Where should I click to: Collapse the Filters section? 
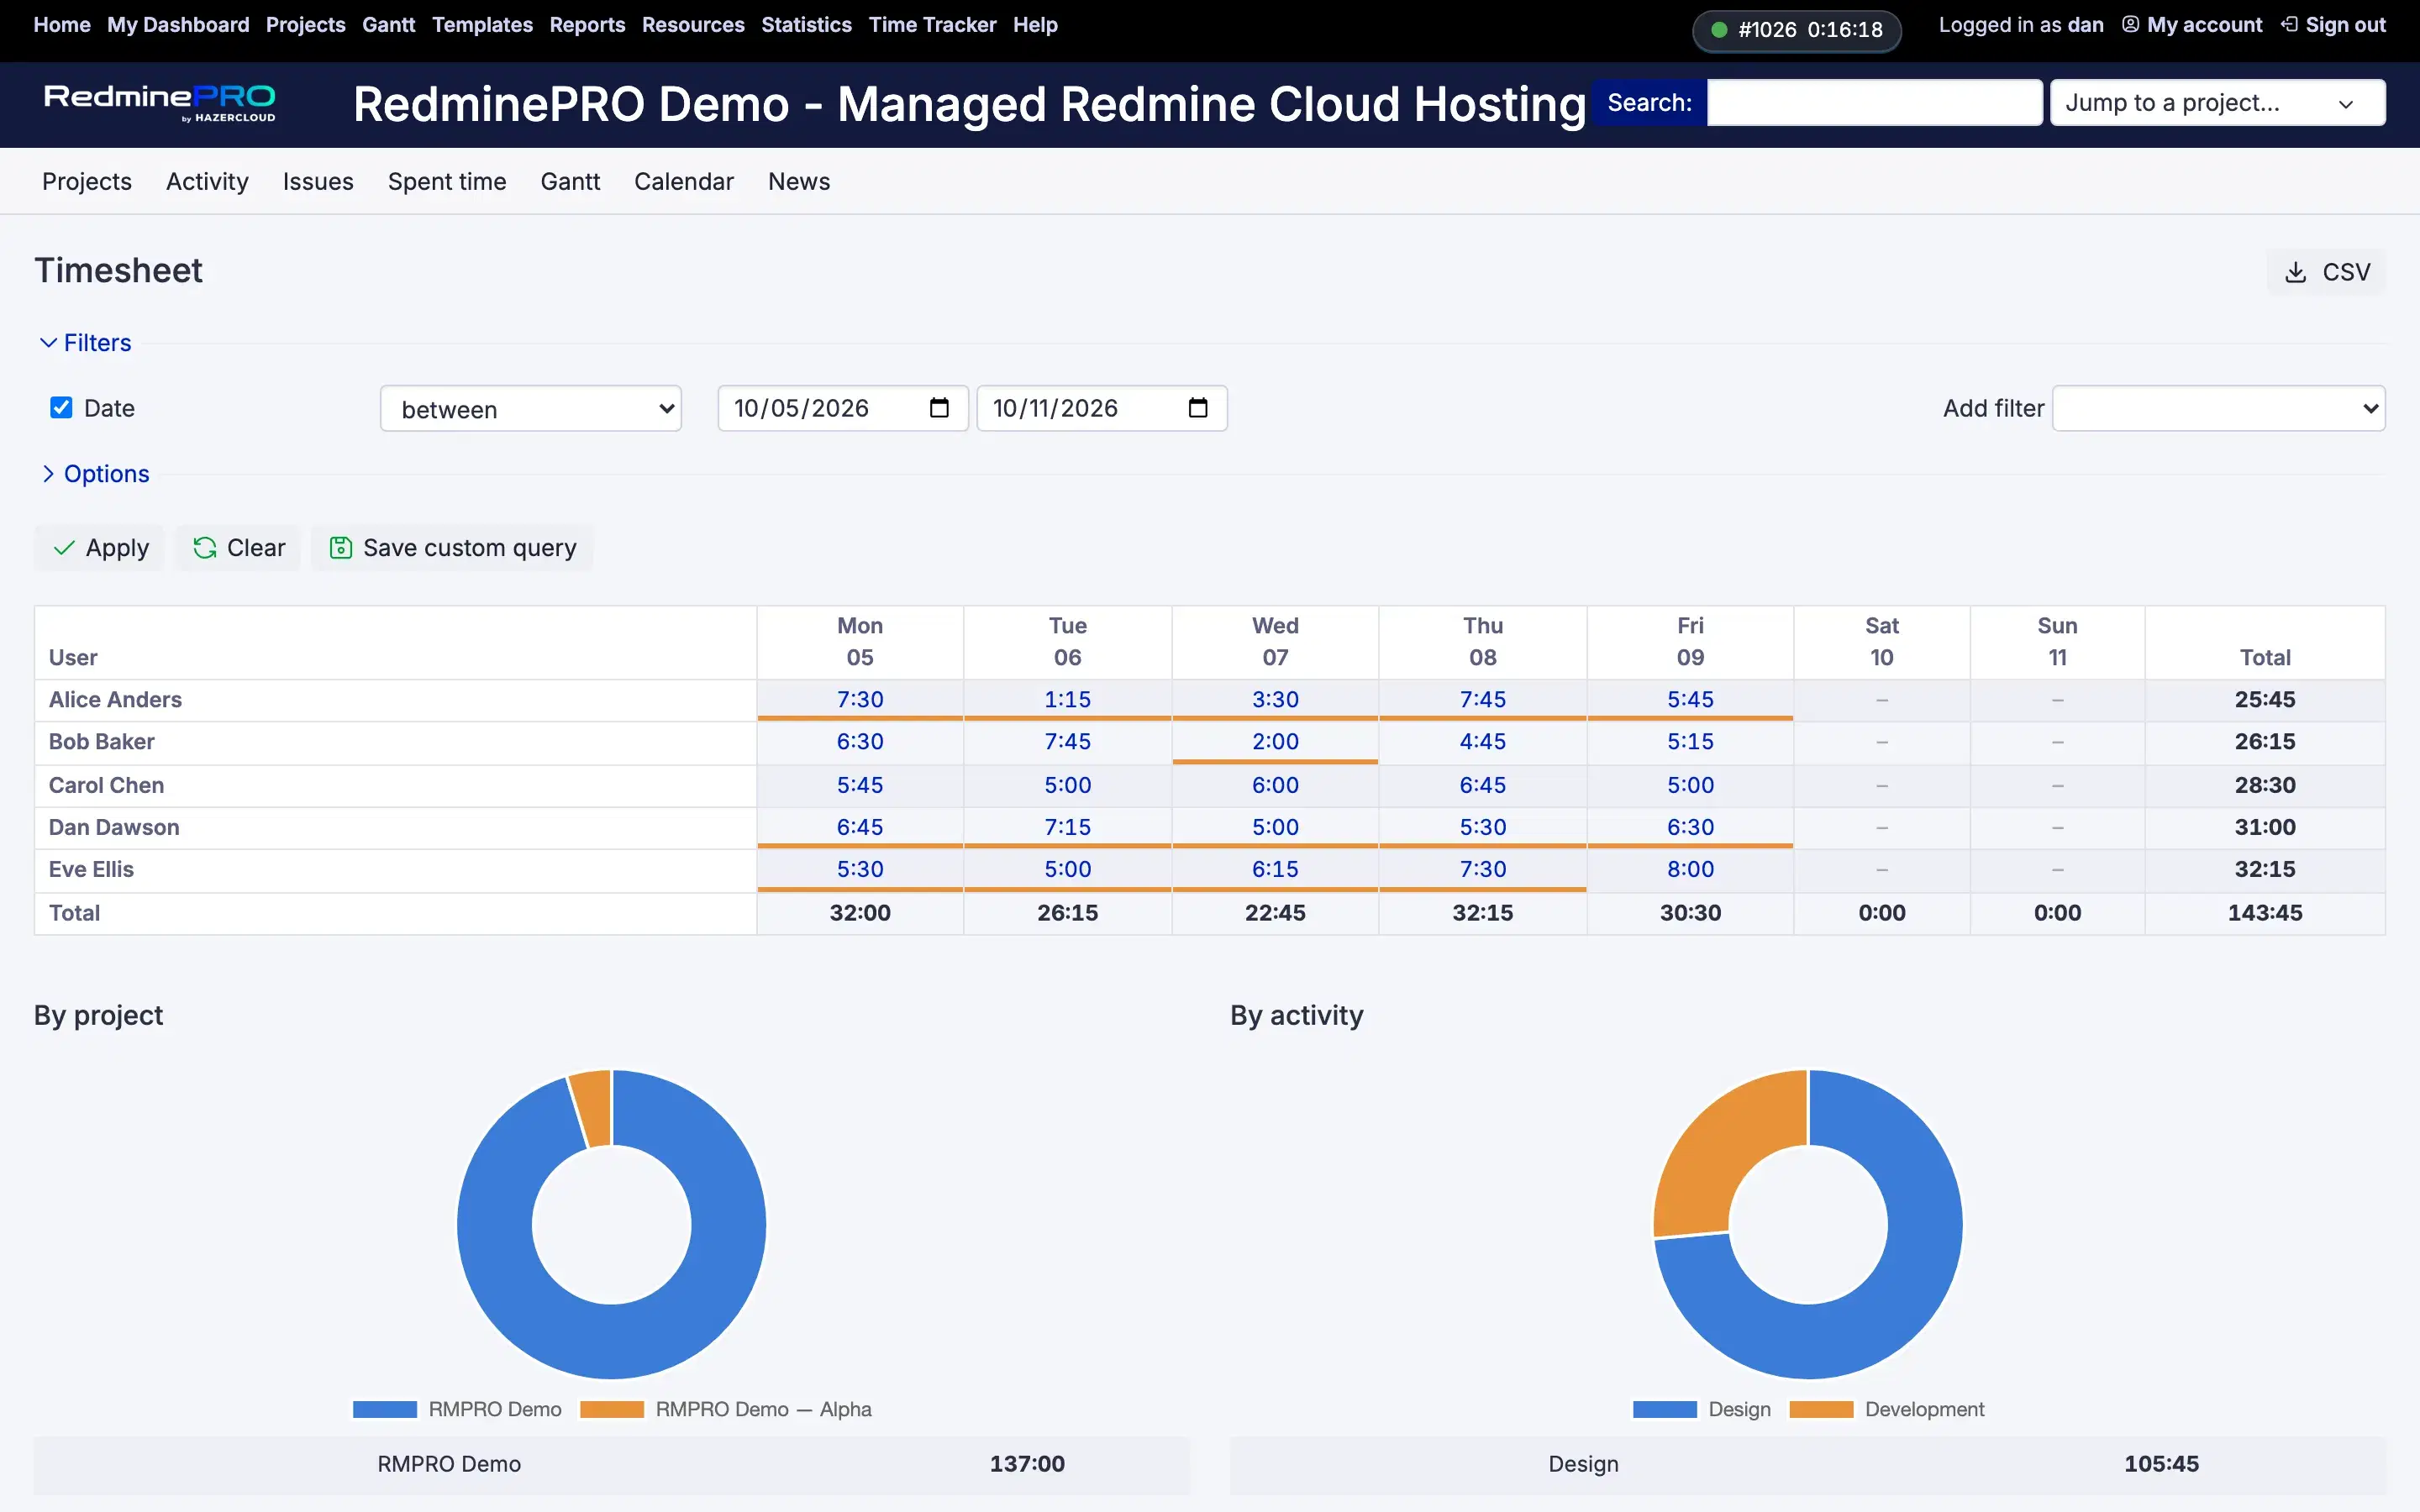coord(86,343)
